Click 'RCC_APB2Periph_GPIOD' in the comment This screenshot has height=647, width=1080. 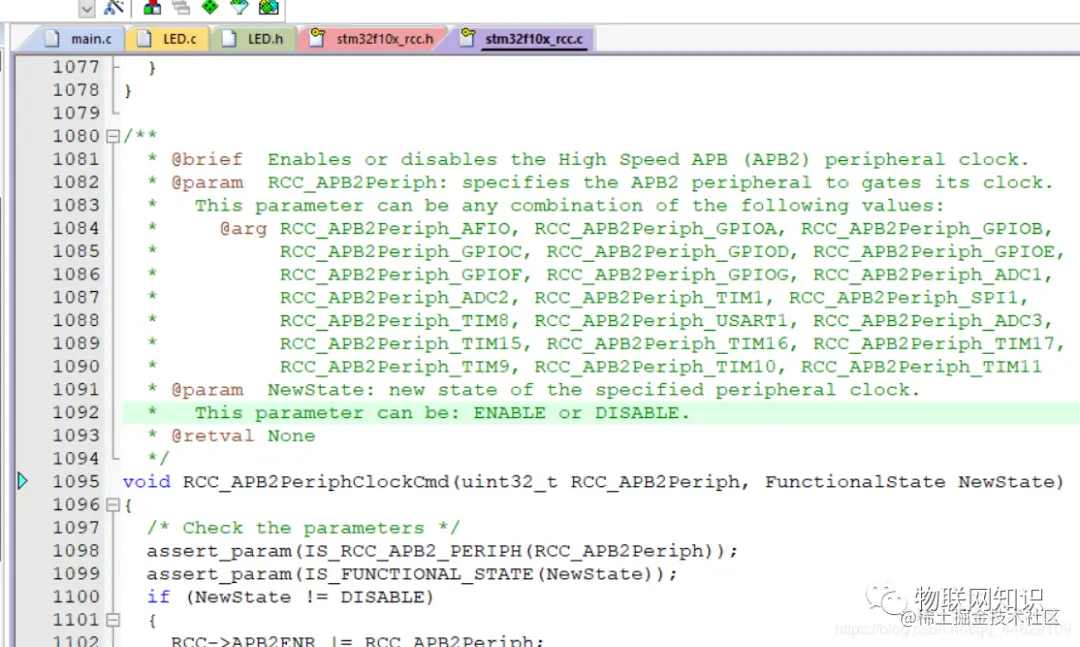[x=667, y=251]
